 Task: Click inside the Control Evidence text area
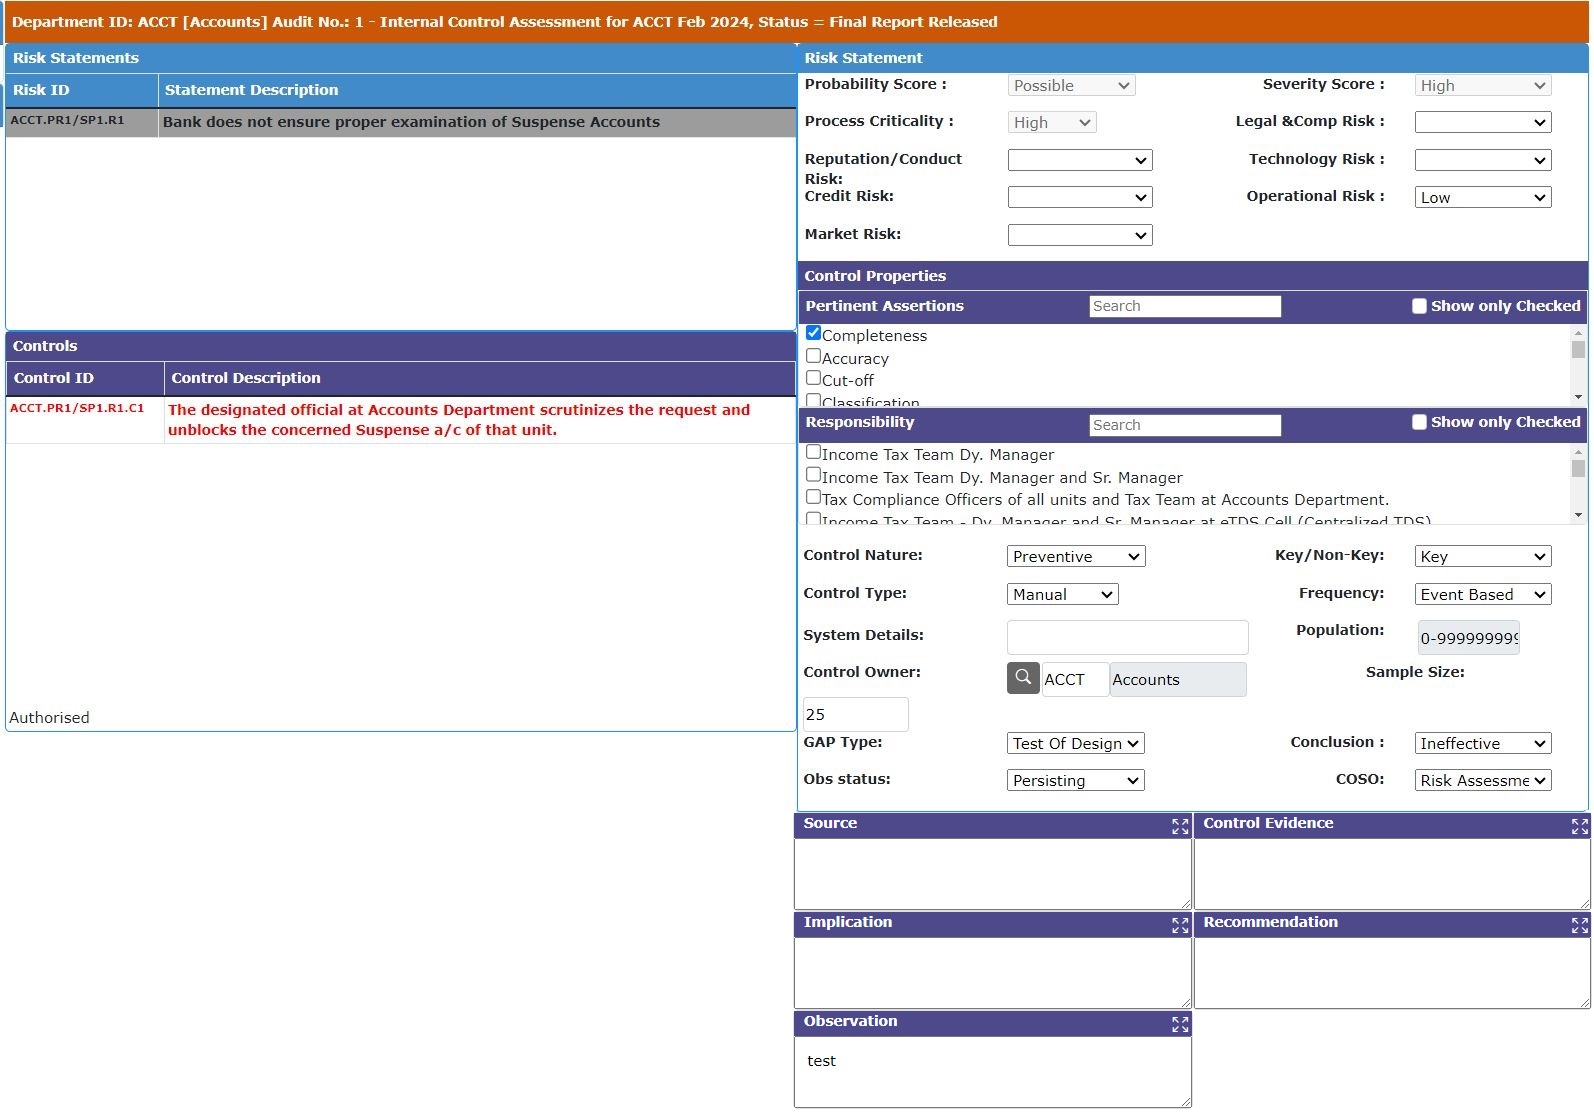pyautogui.click(x=1392, y=873)
